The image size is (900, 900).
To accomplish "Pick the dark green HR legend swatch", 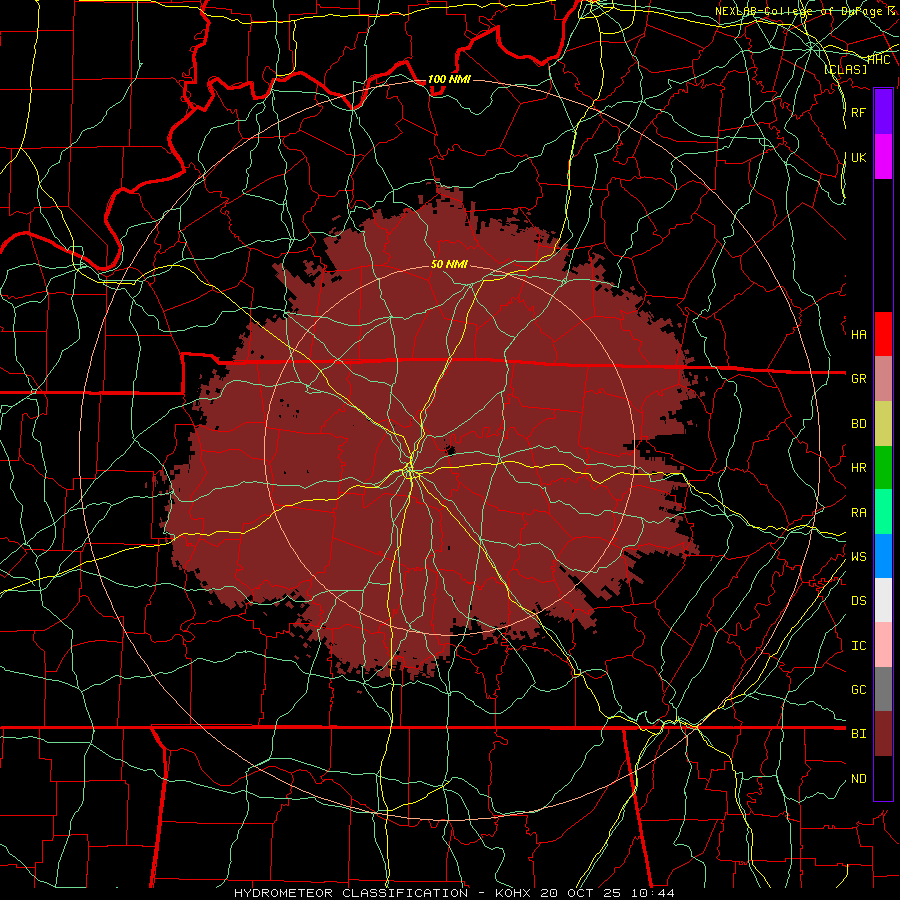I will [x=883, y=468].
